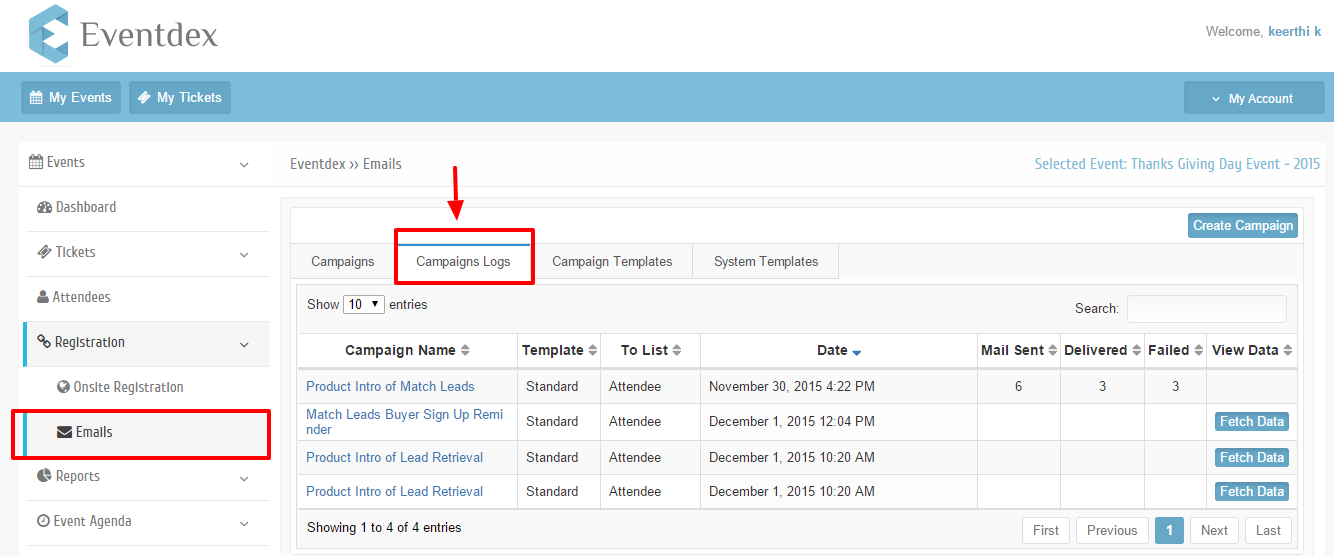Open the My Account dropdown
The width and height of the screenshot is (1334, 556).
click(1254, 98)
